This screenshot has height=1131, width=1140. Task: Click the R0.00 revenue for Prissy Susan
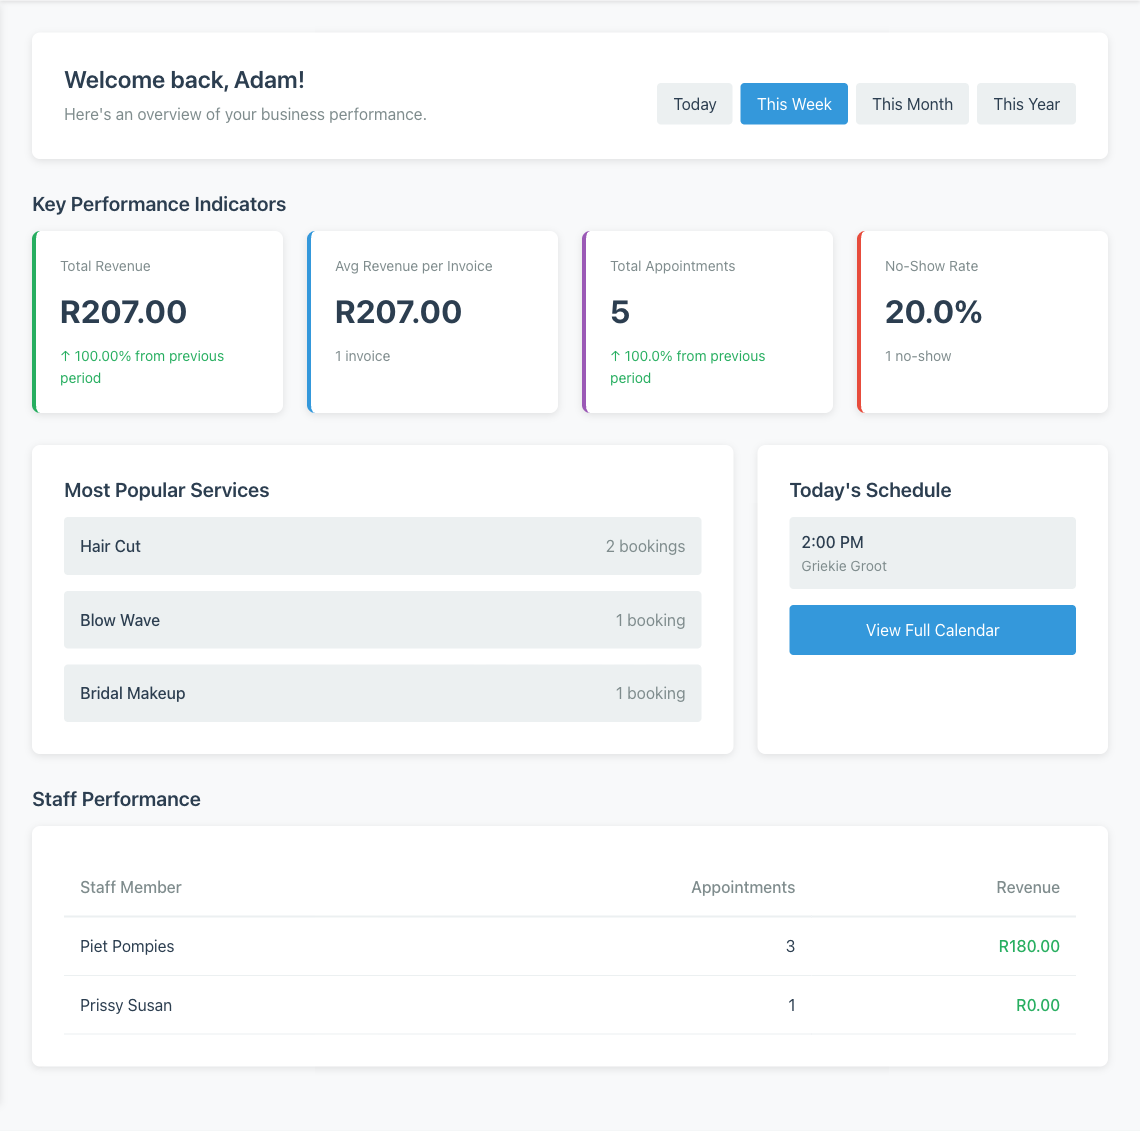point(1038,1005)
